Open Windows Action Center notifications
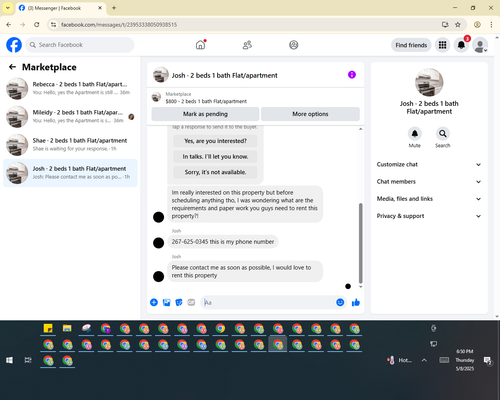This screenshot has height=400, width=500. [488, 360]
